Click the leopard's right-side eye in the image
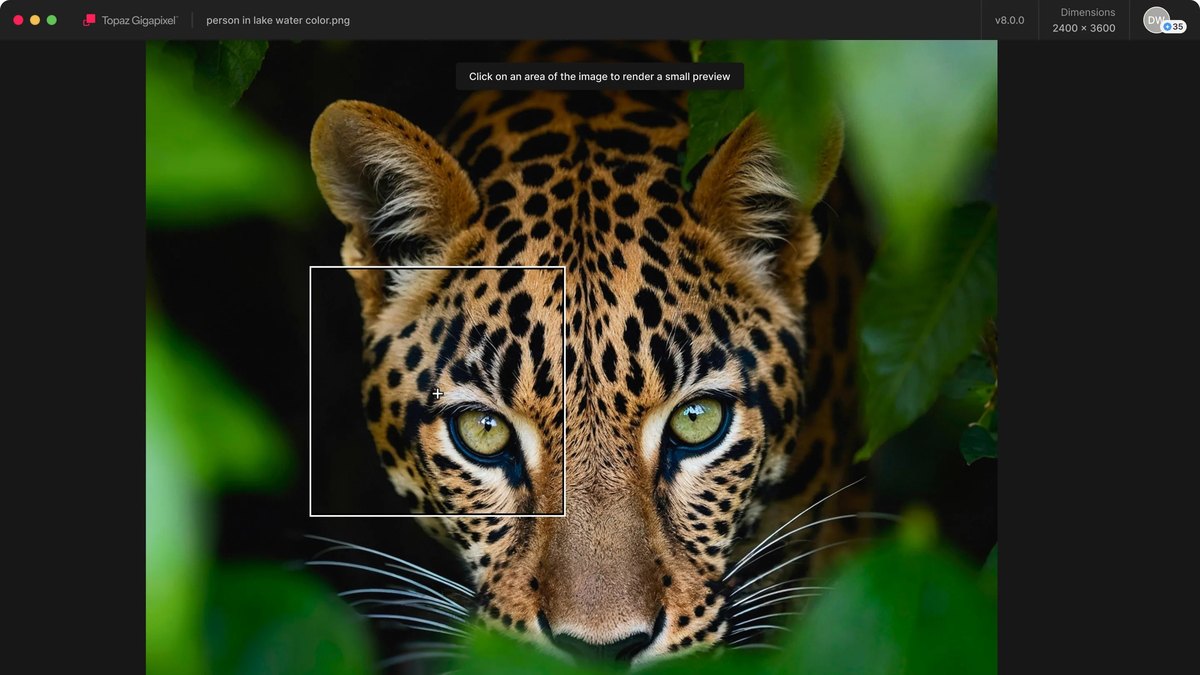 pos(697,421)
